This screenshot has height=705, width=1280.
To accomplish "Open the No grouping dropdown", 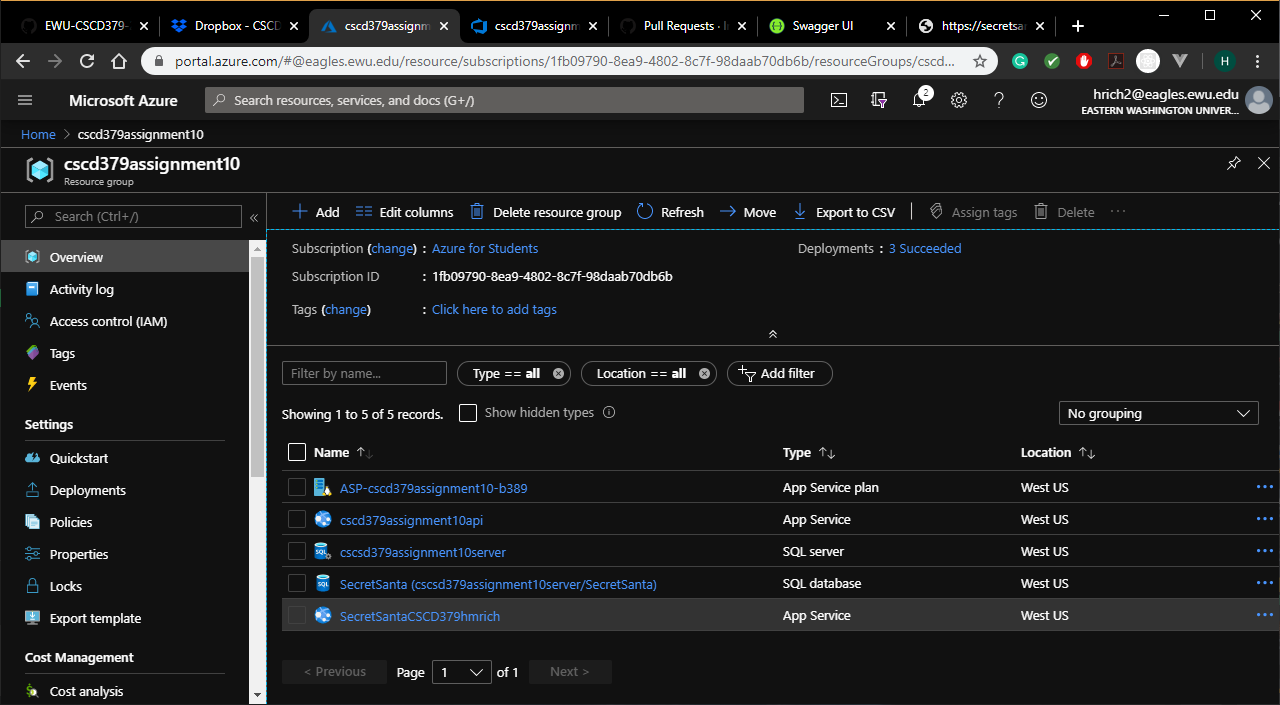I will pos(1158,413).
